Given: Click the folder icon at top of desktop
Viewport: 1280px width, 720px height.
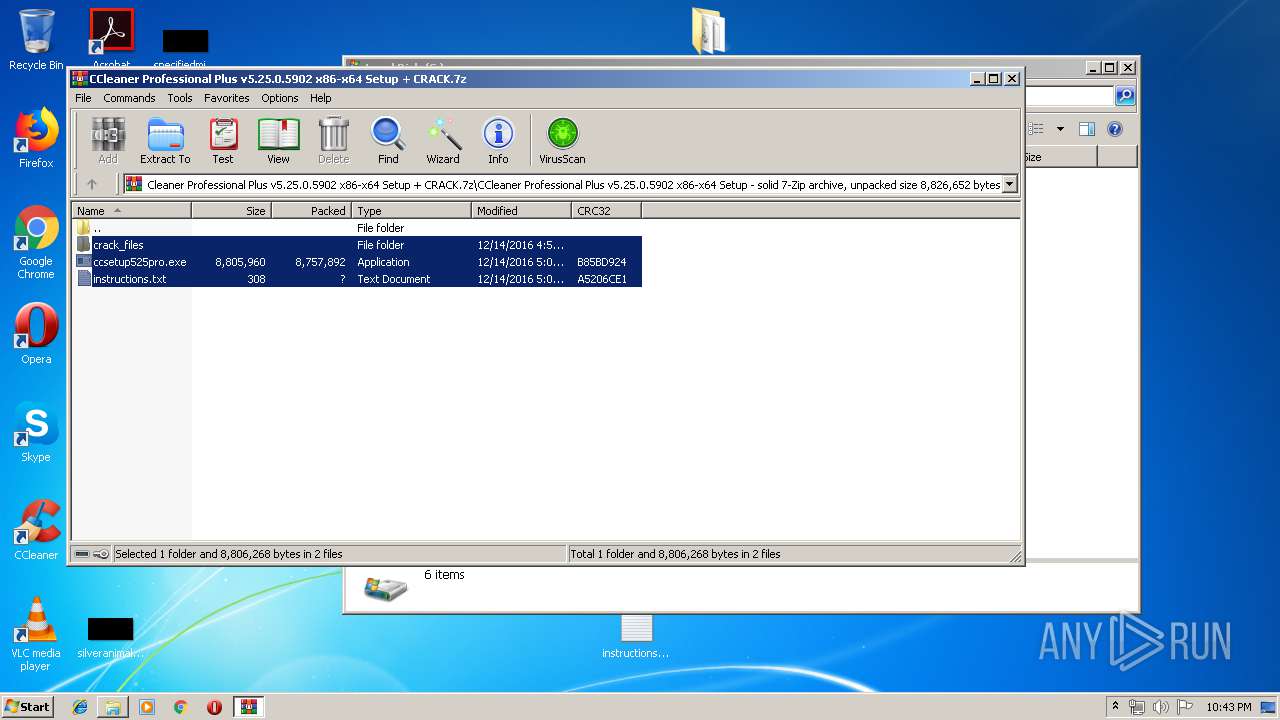Looking at the screenshot, I should pyautogui.click(x=708, y=31).
